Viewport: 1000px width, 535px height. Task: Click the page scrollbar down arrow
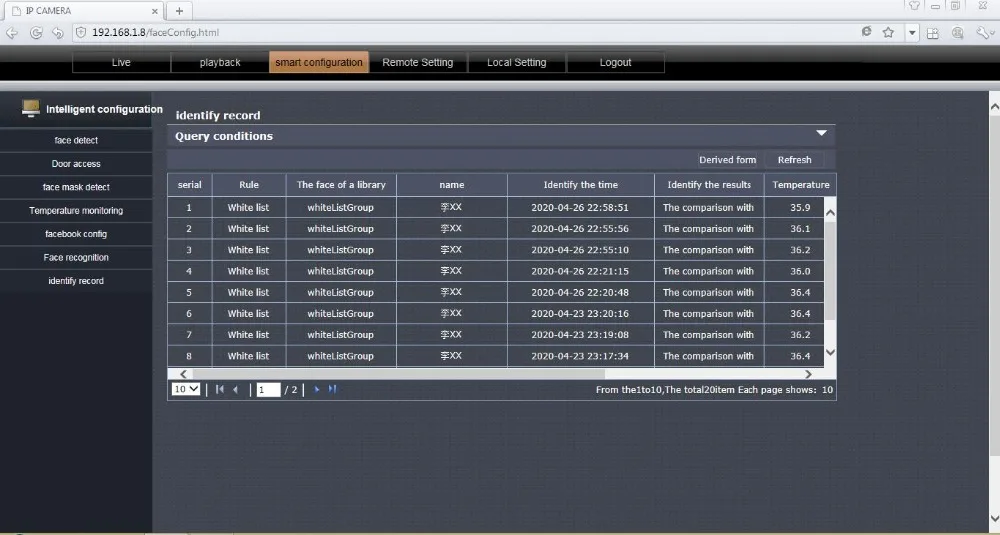coord(994,518)
